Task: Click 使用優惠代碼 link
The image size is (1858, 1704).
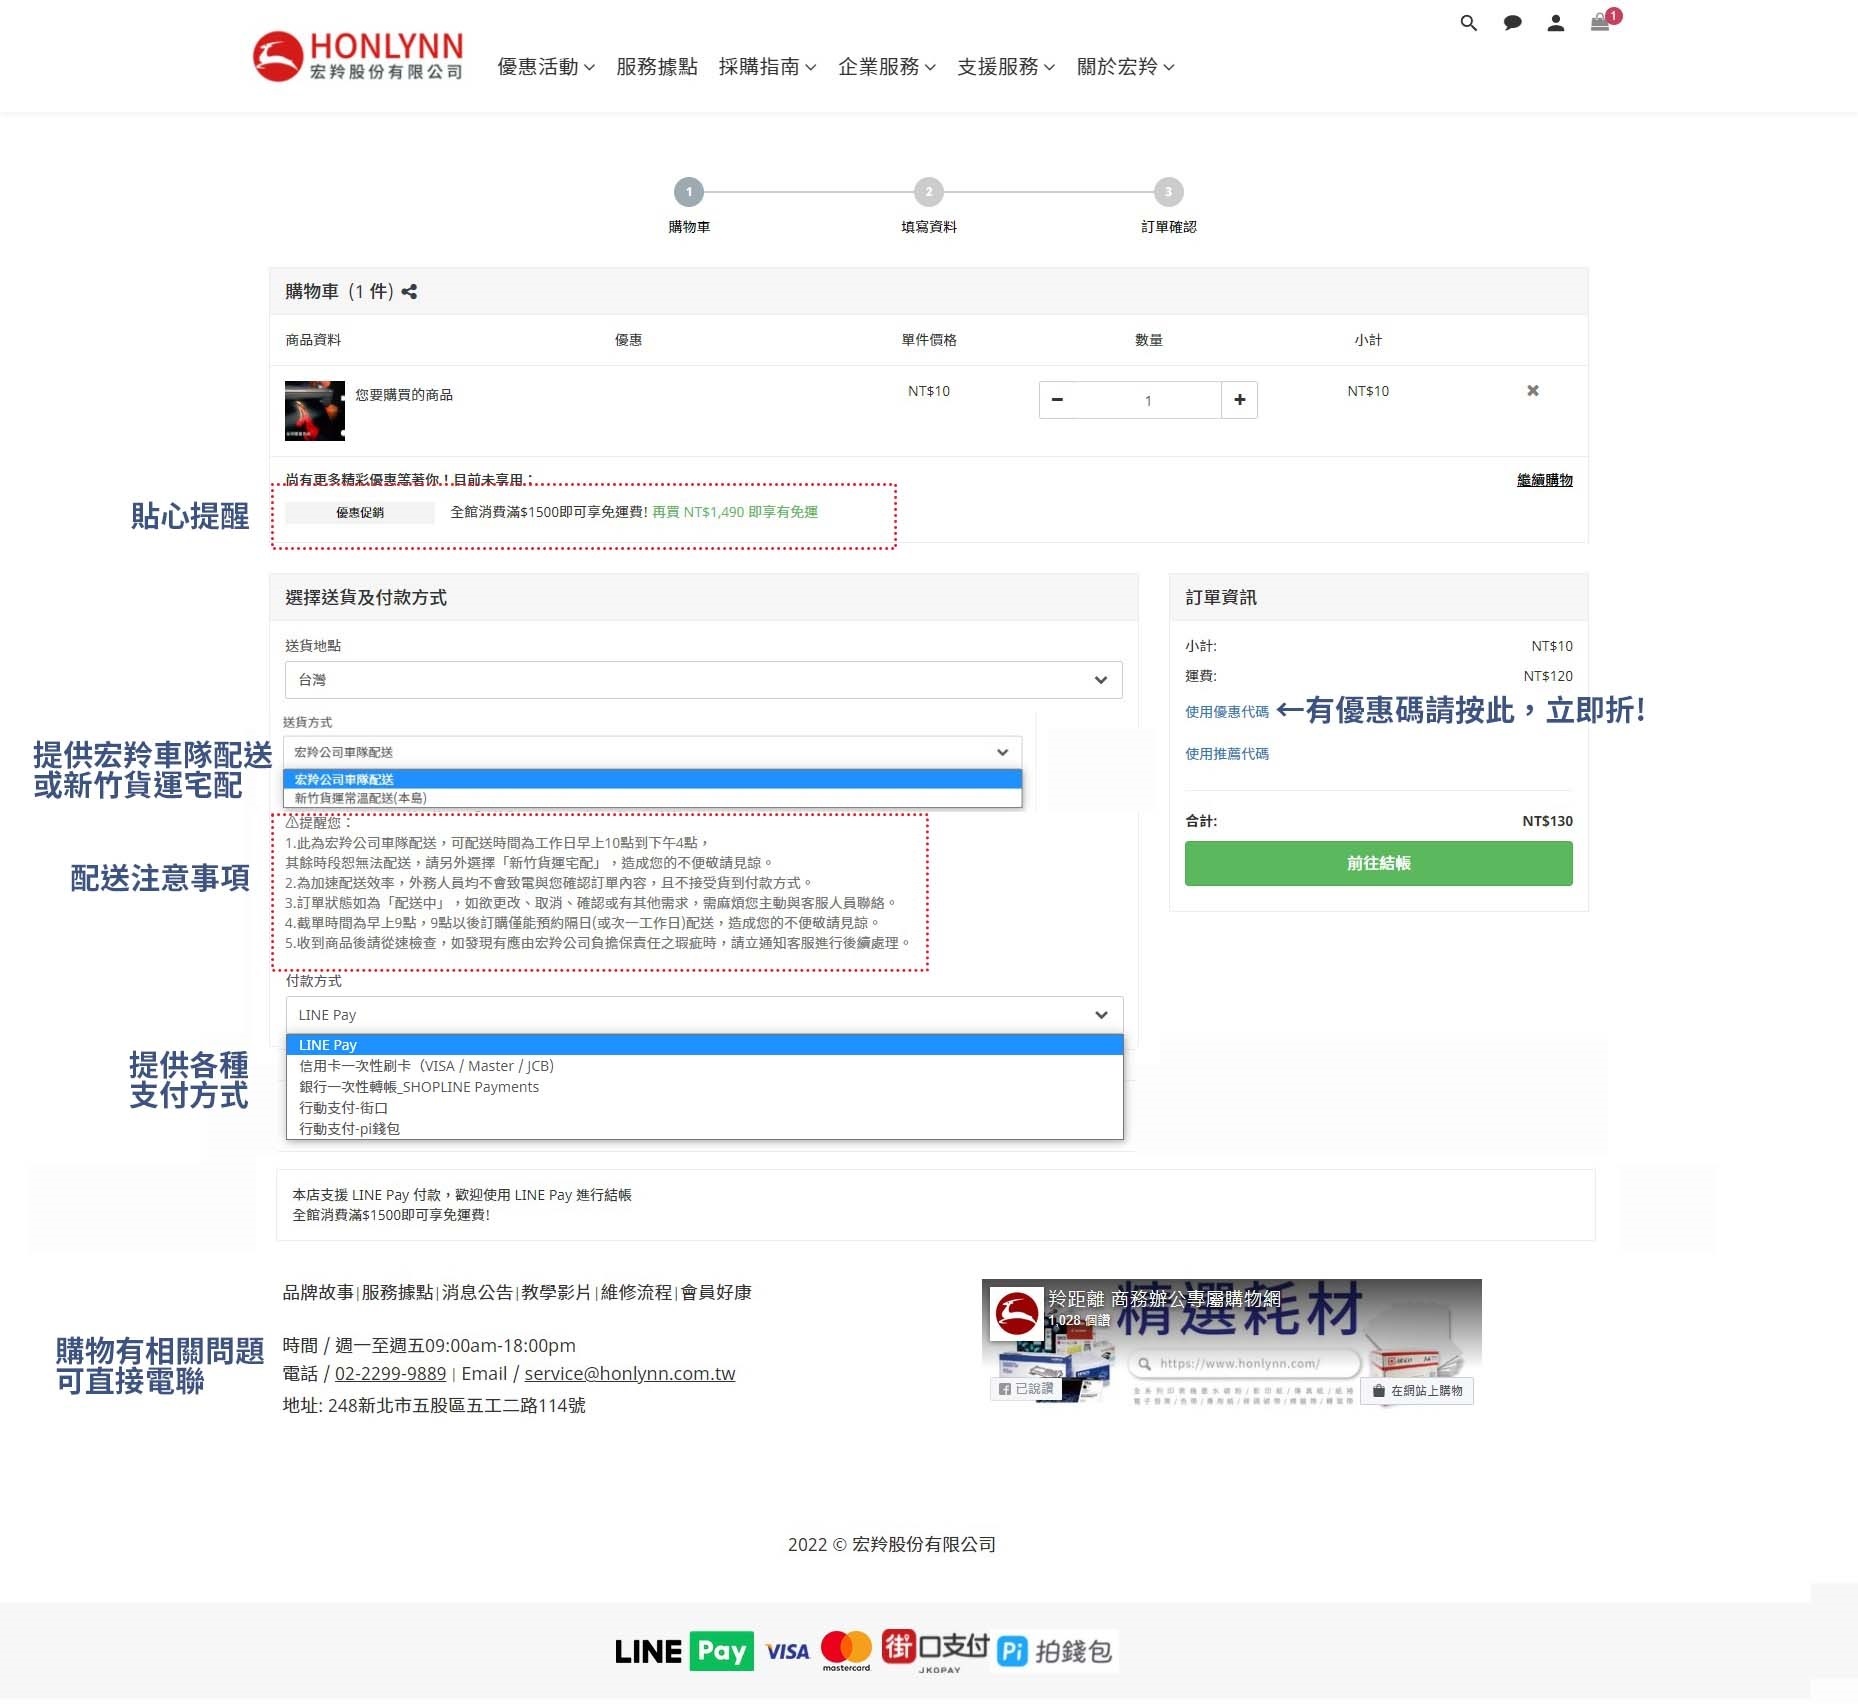Action: click(x=1227, y=712)
